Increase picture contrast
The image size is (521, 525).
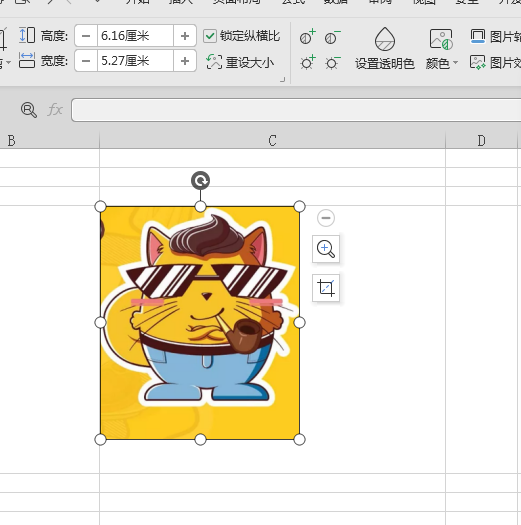click(307, 37)
